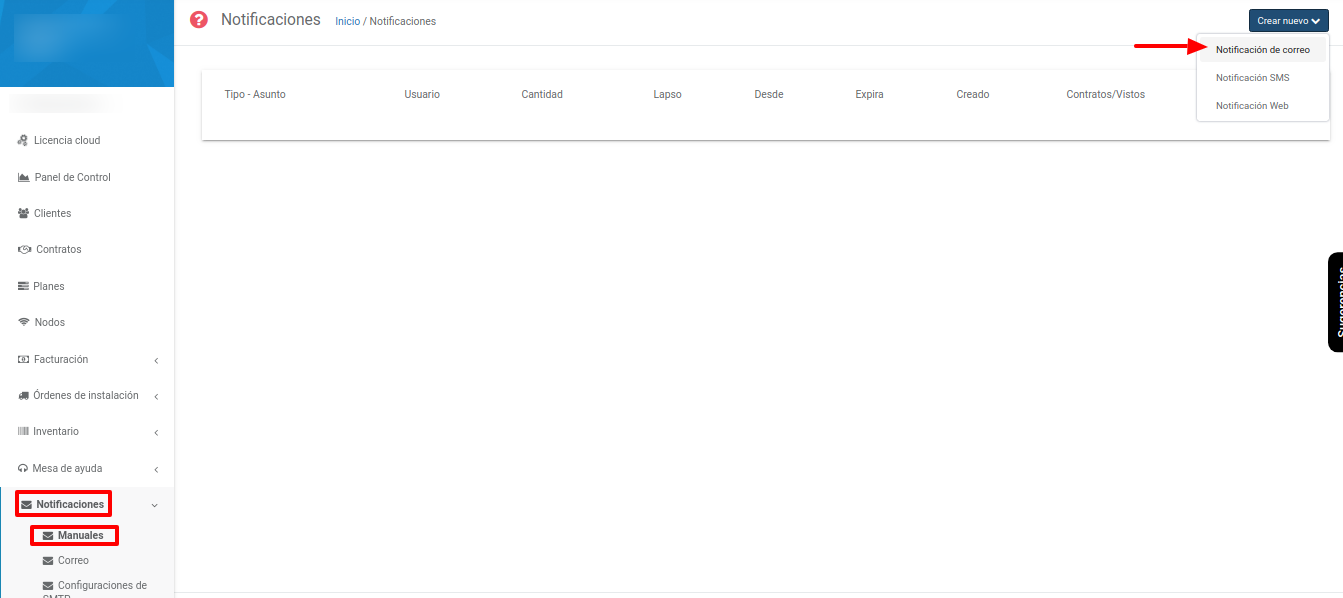This screenshot has height=598, width=1343.
Task: Click the Lapso column header
Action: point(667,94)
